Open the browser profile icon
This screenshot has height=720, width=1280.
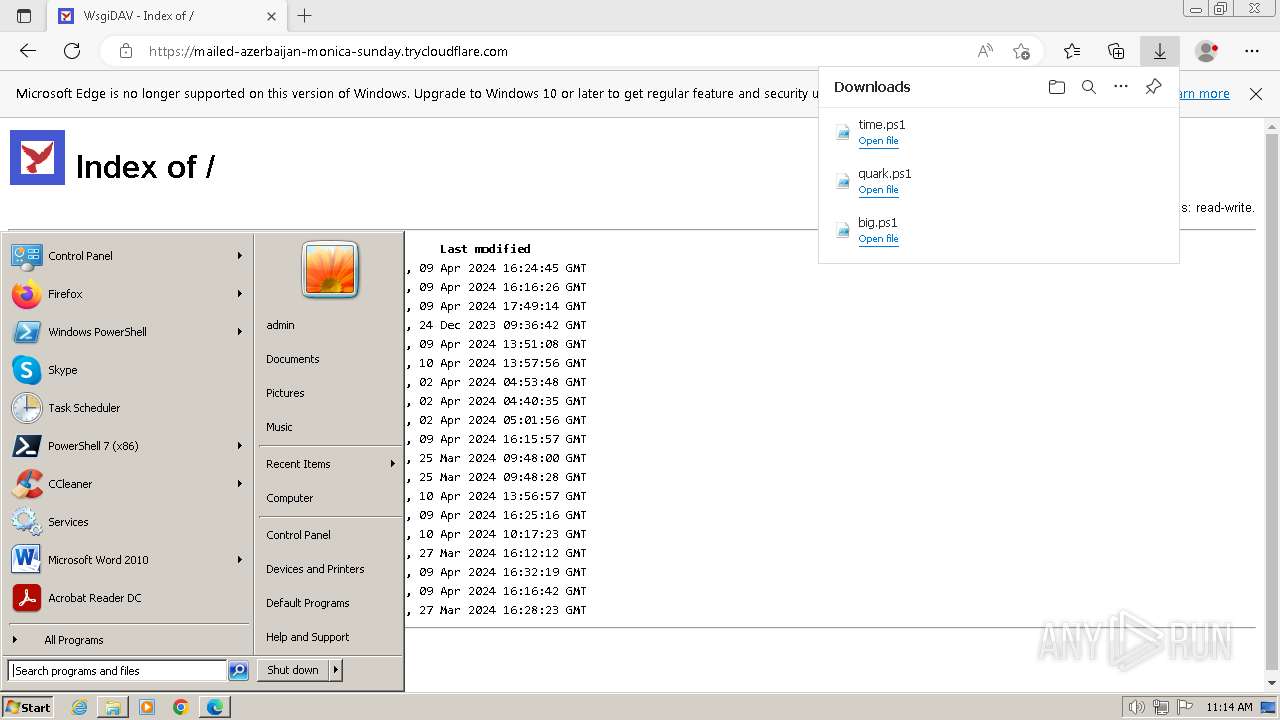point(1207,51)
